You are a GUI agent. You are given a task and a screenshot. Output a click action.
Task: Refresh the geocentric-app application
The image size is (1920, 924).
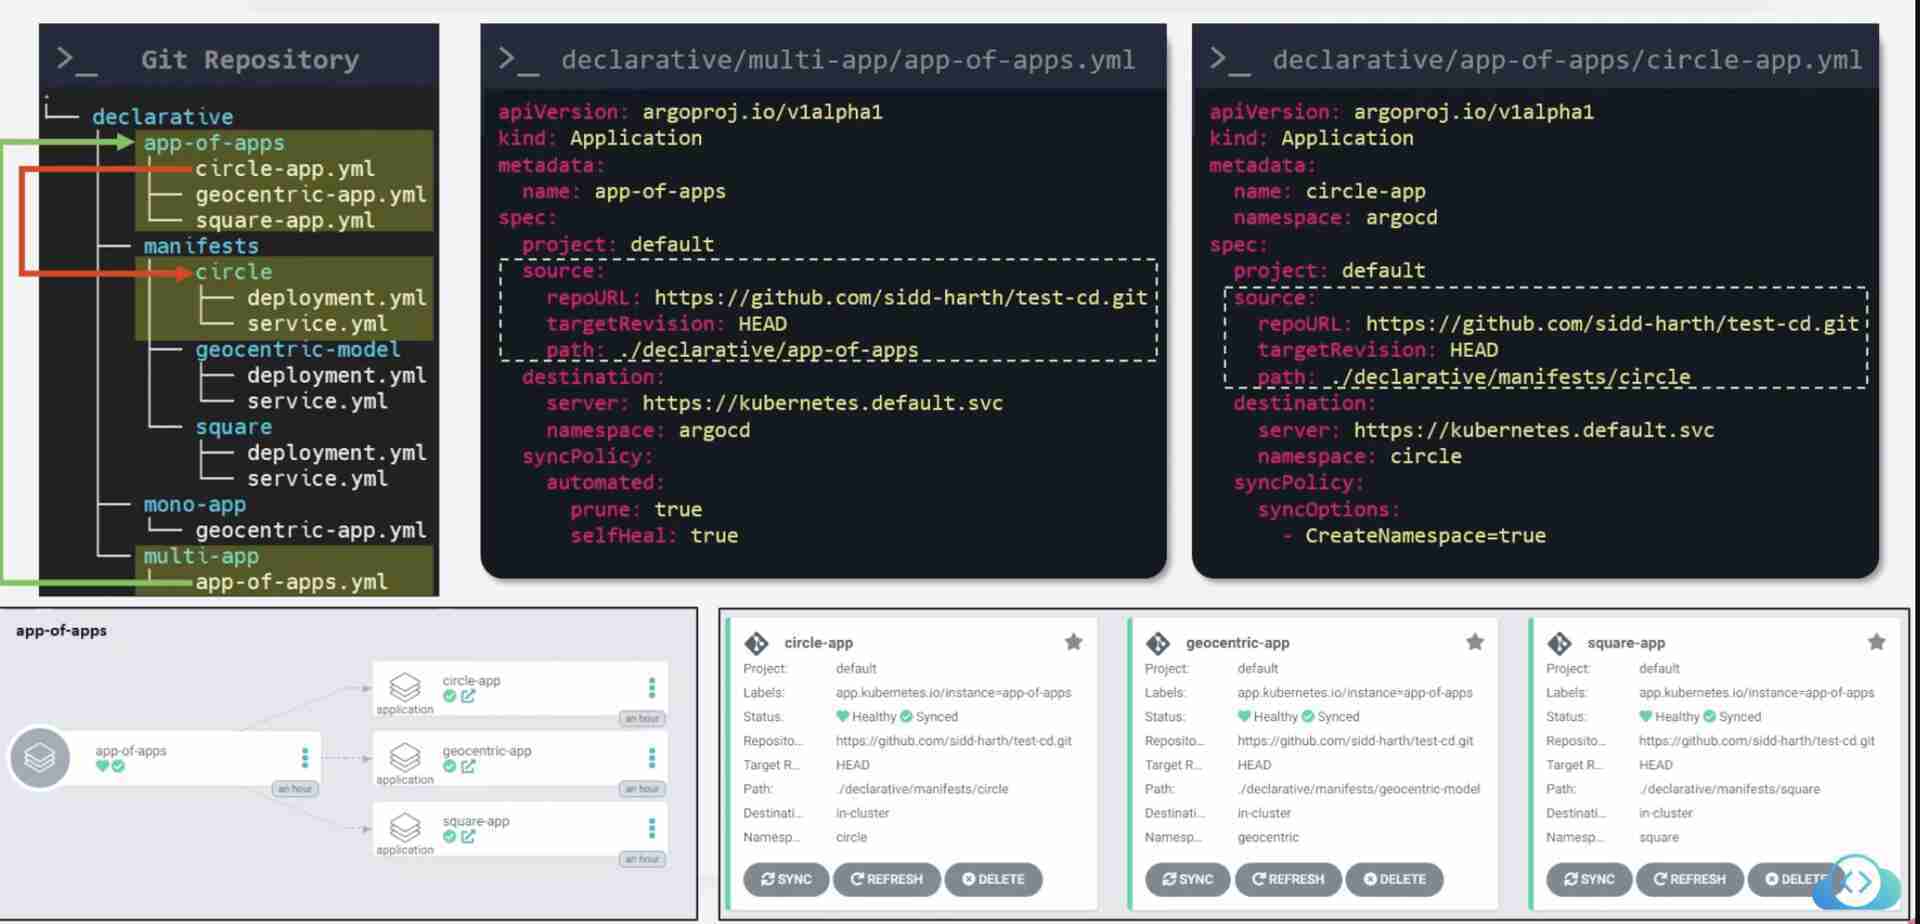tap(1288, 879)
